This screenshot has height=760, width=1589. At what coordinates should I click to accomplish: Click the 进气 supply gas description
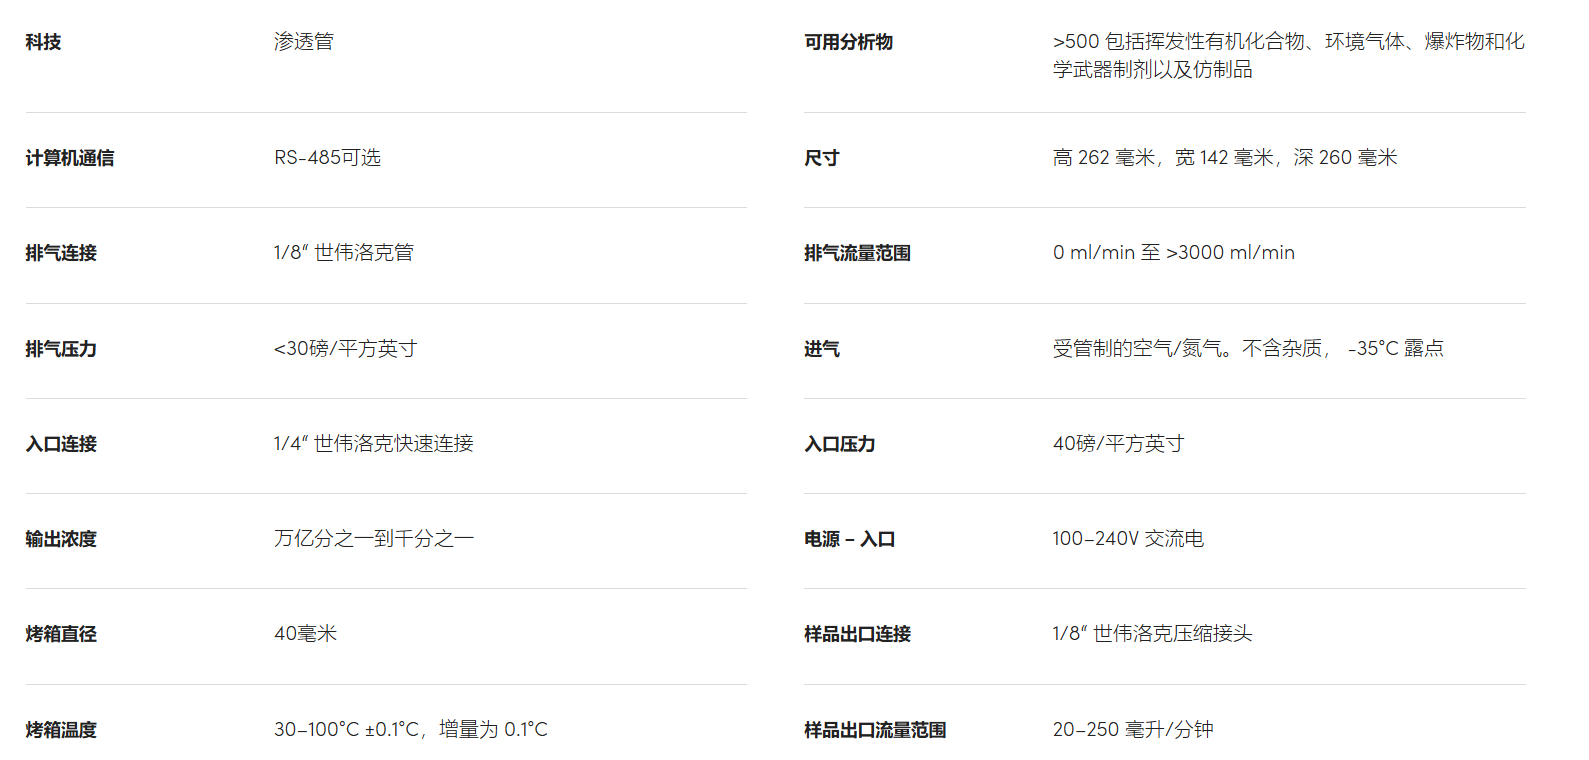click(1247, 349)
